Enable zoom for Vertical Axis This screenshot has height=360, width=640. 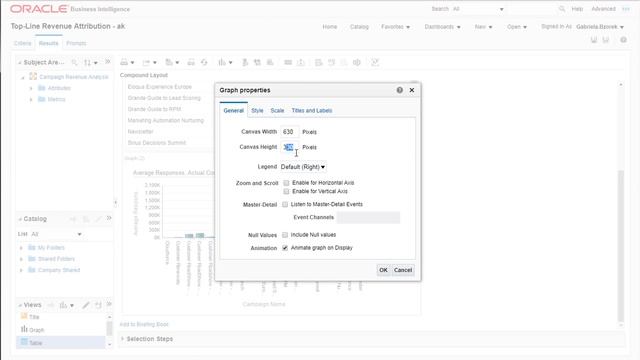tap(286, 191)
